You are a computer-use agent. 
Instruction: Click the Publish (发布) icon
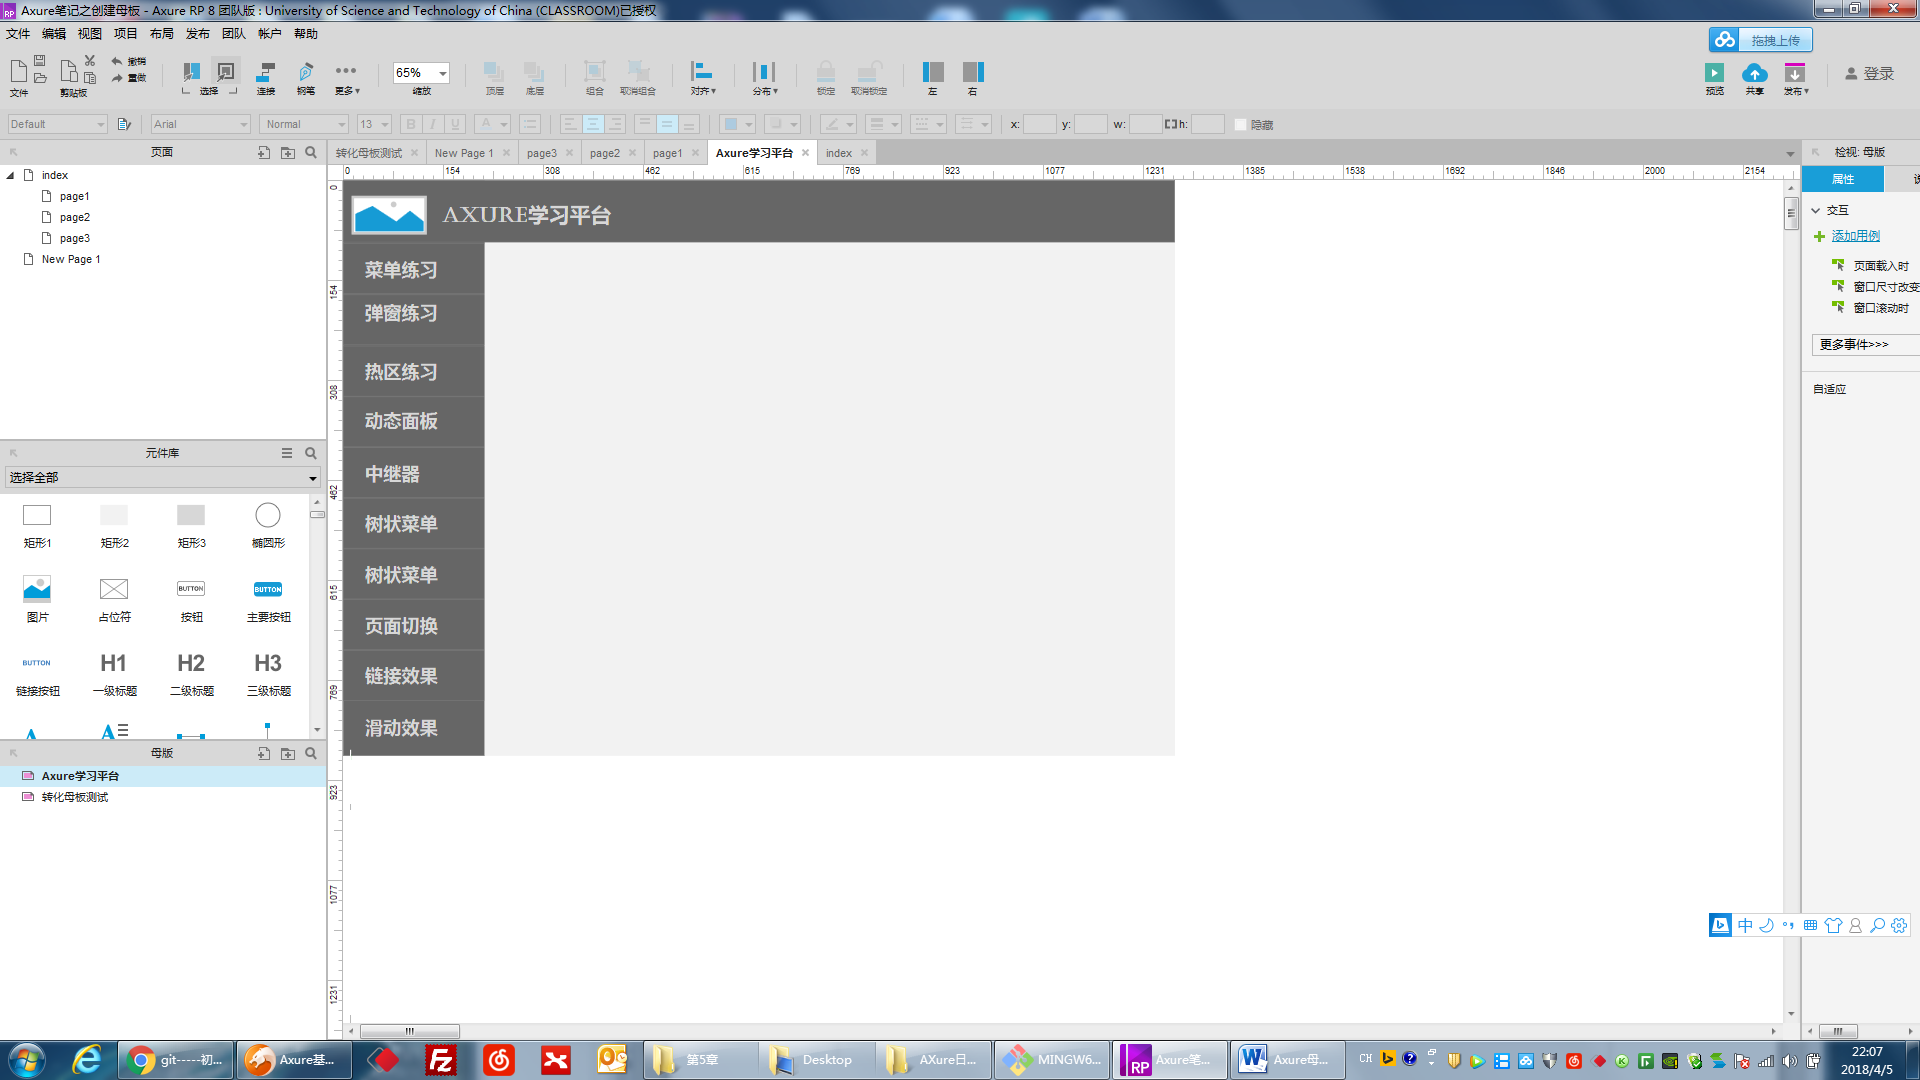(x=1795, y=73)
